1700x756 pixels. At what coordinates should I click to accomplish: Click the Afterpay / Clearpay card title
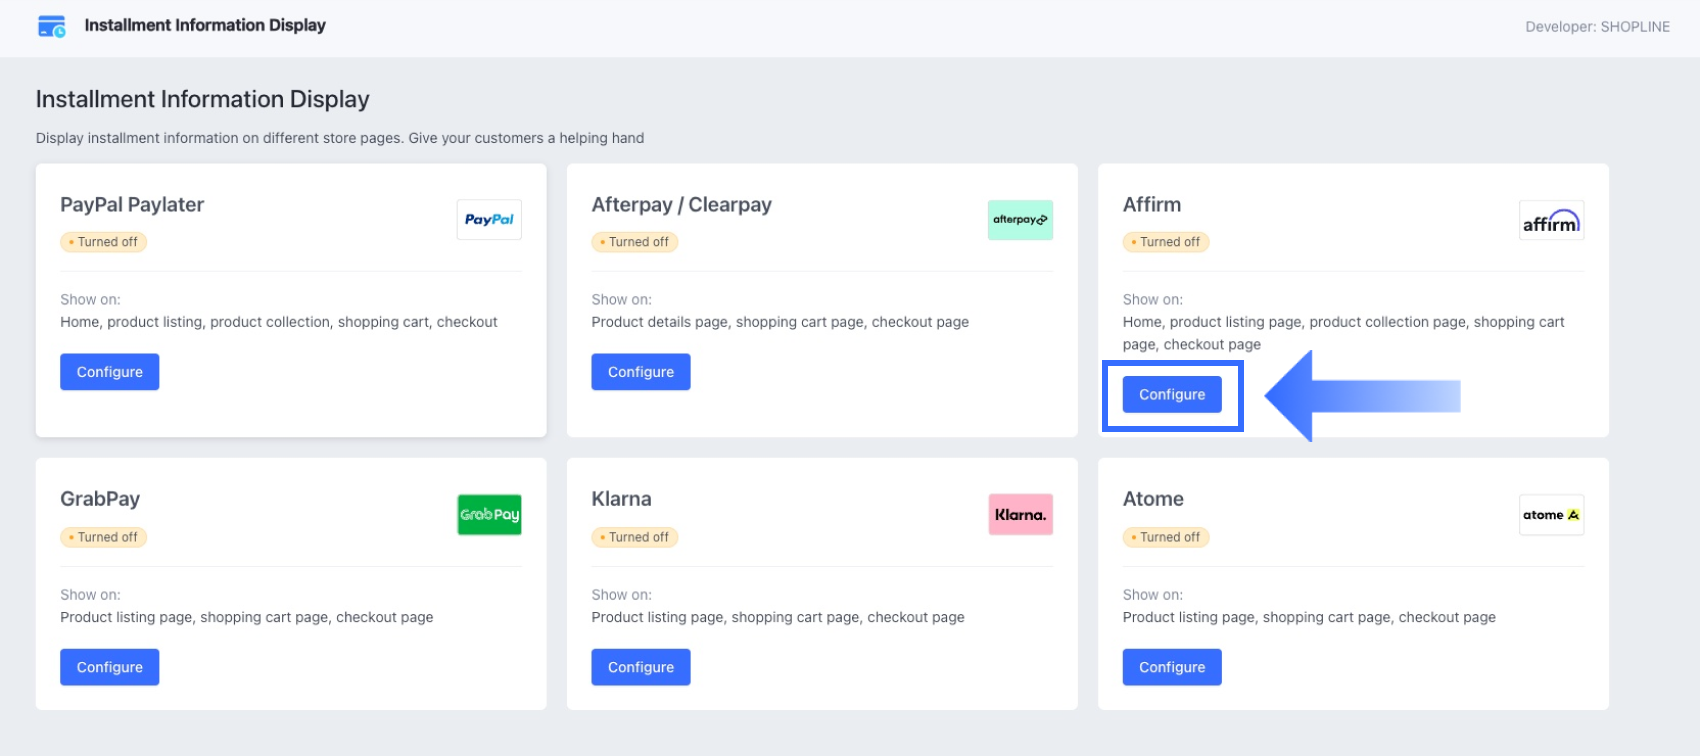coord(681,205)
